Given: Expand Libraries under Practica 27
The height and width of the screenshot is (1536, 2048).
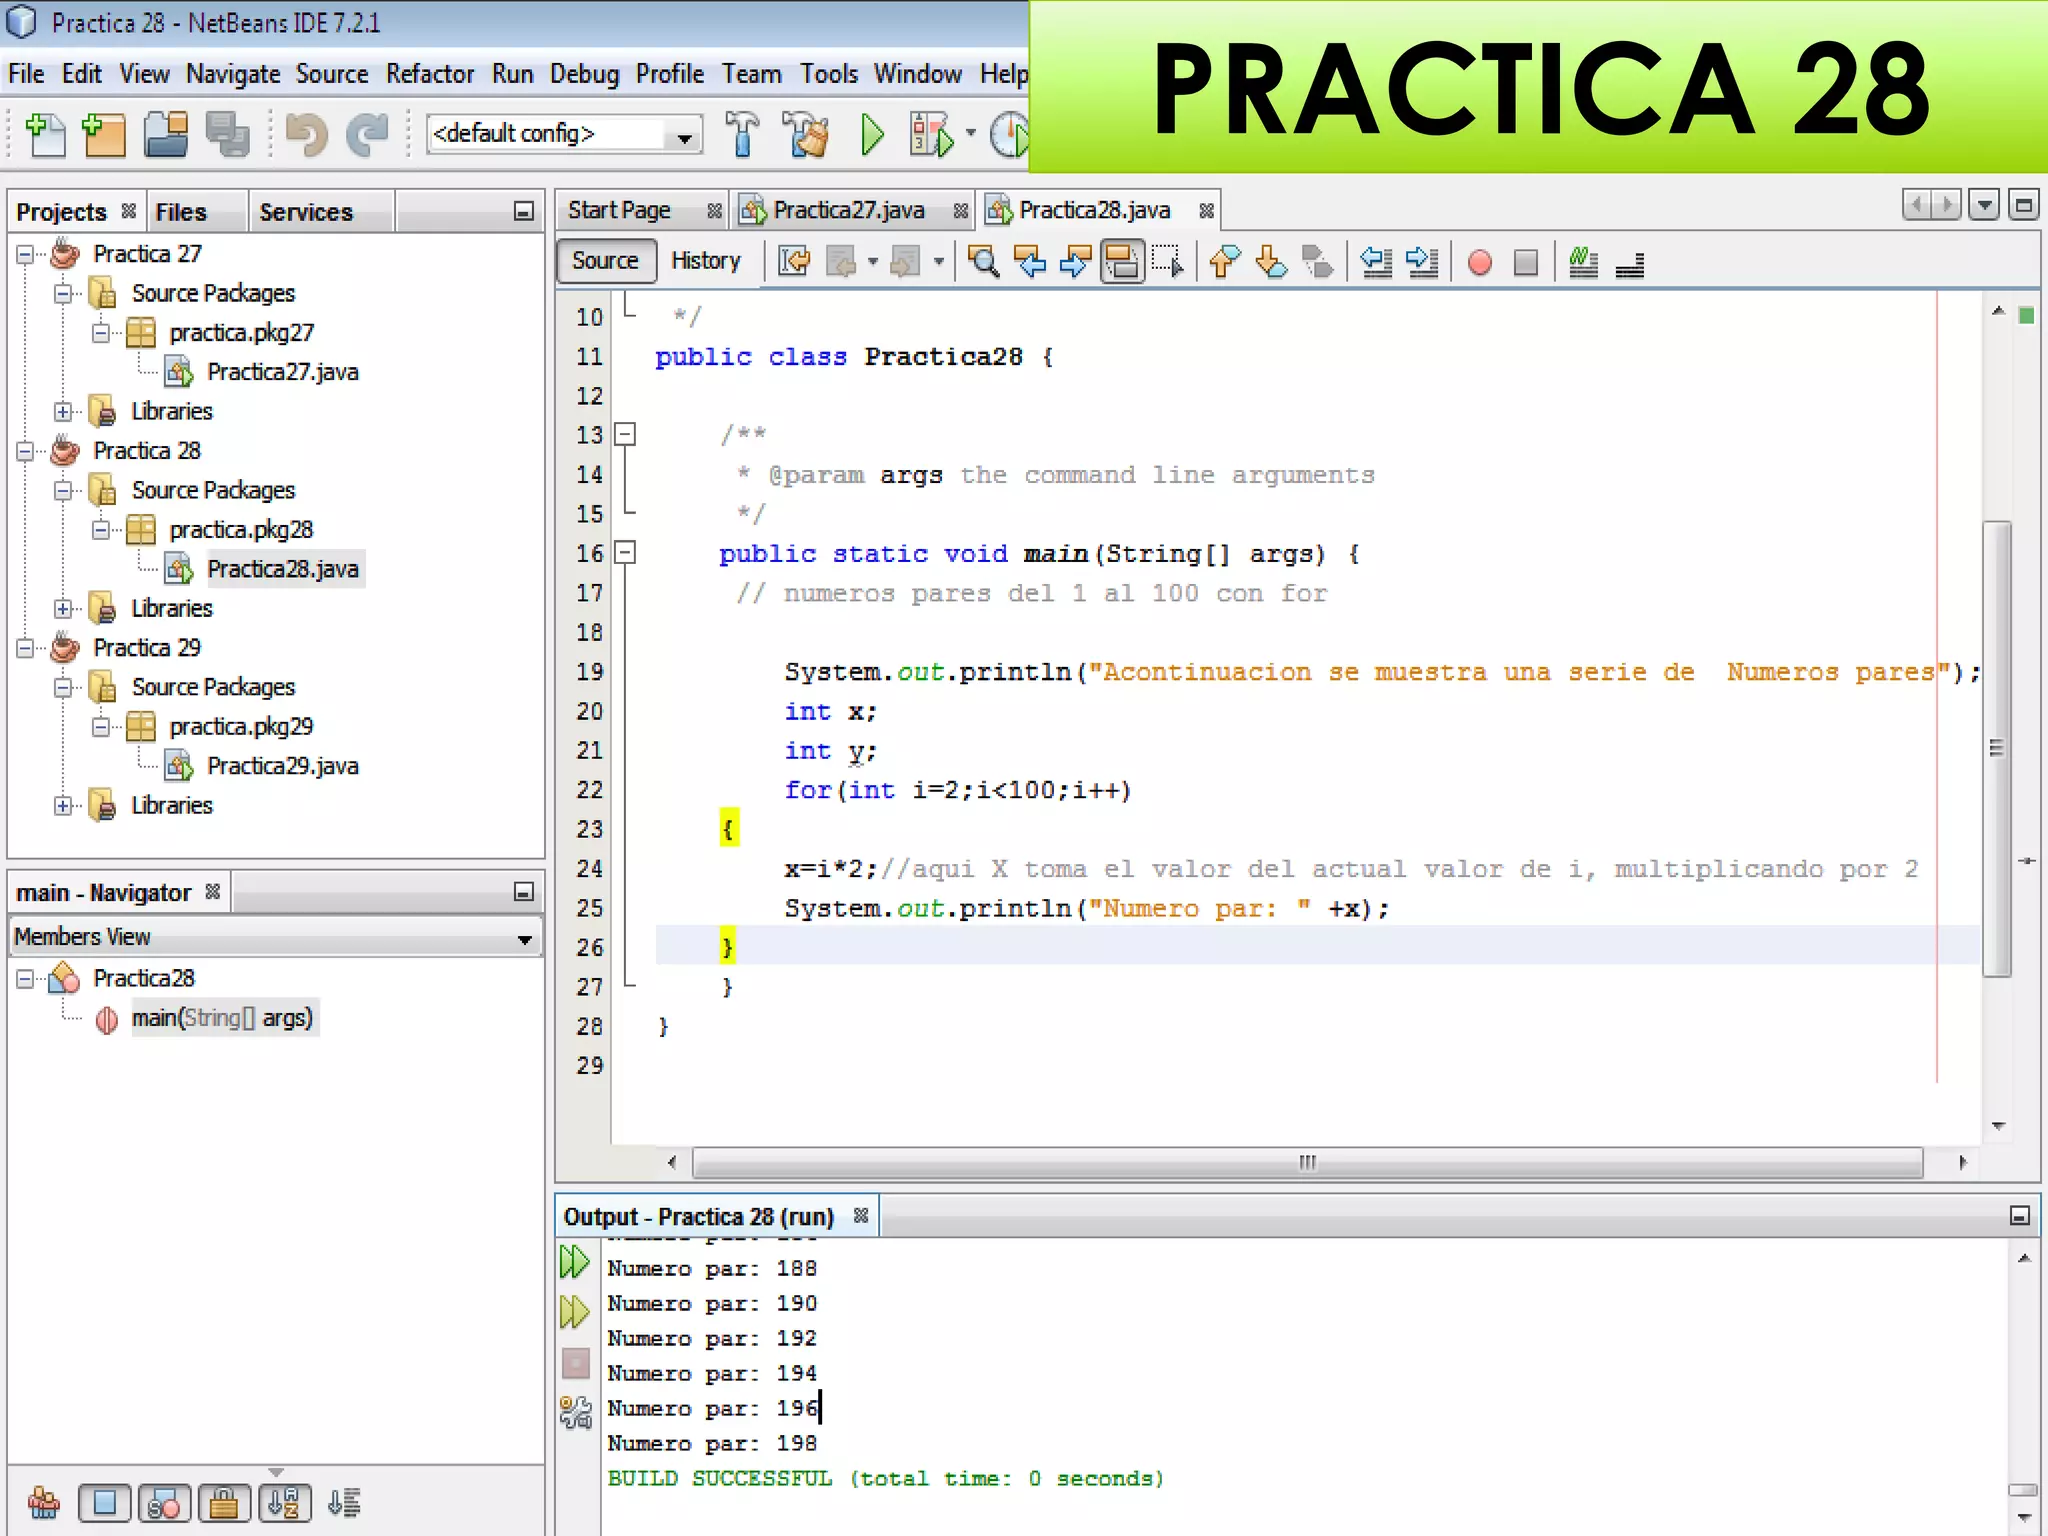Looking at the screenshot, I should tap(63, 411).
